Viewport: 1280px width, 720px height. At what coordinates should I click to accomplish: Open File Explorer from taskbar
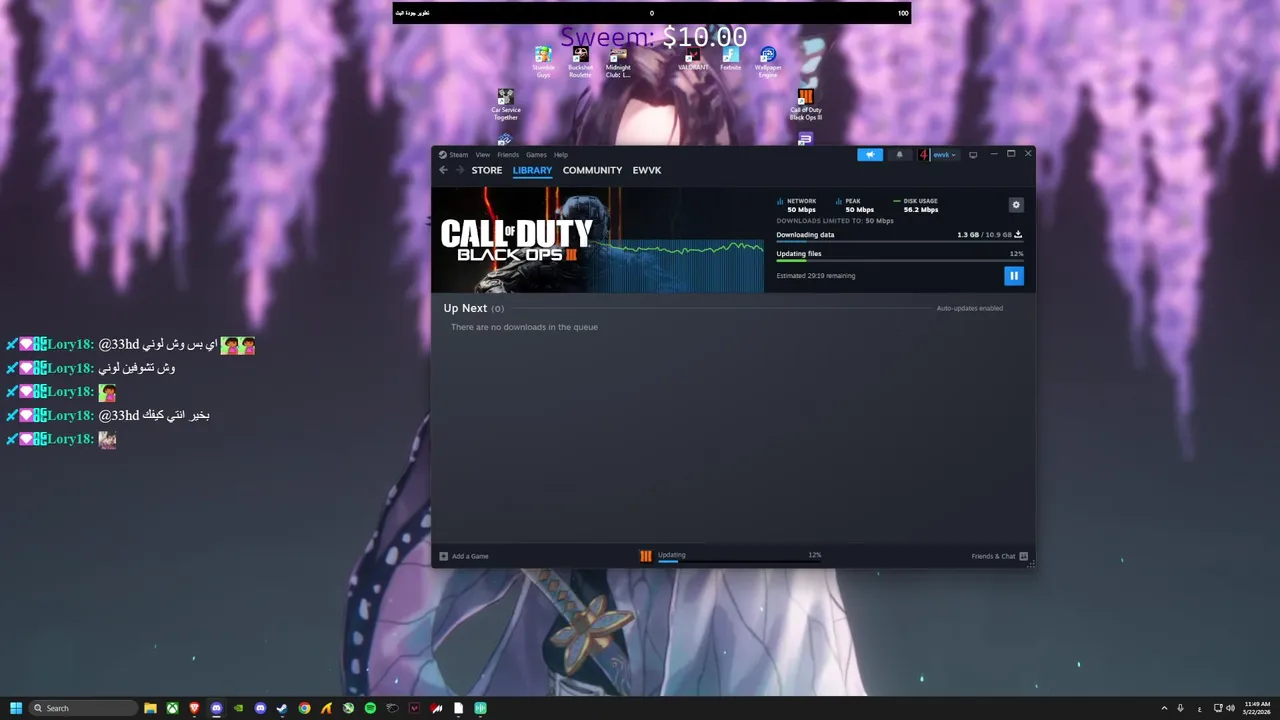pos(151,708)
